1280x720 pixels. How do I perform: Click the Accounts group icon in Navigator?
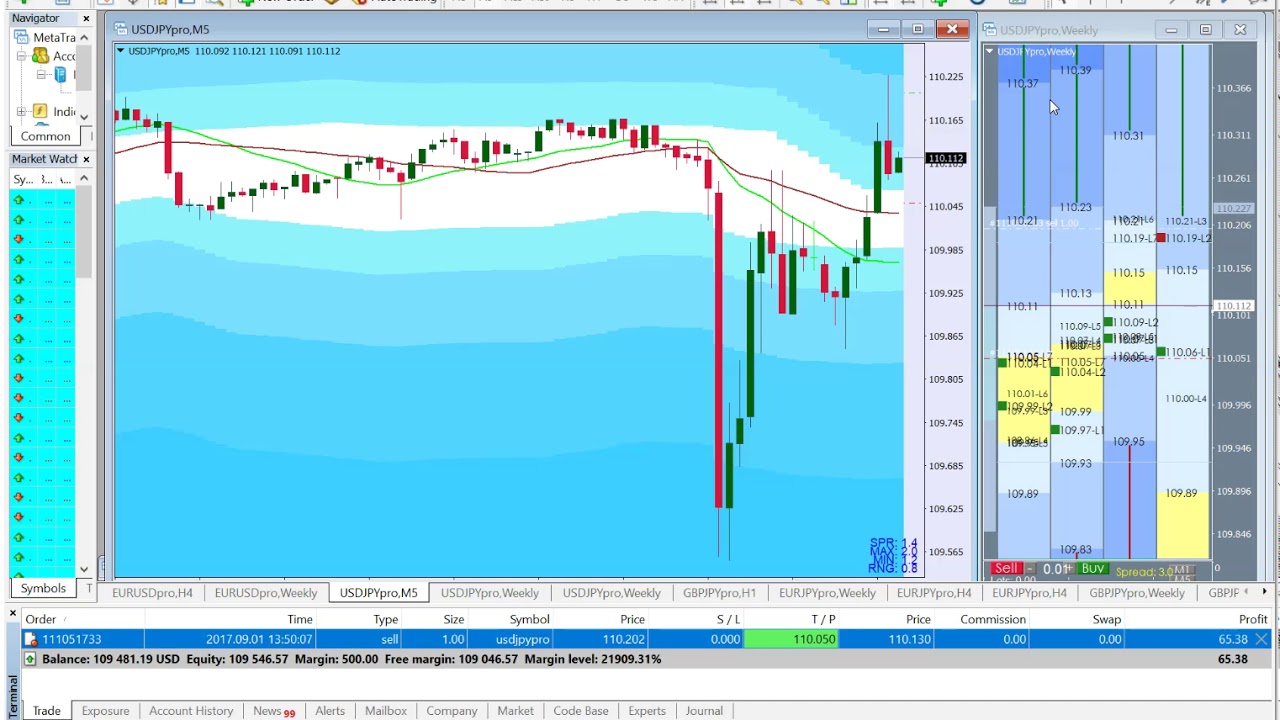pos(40,56)
